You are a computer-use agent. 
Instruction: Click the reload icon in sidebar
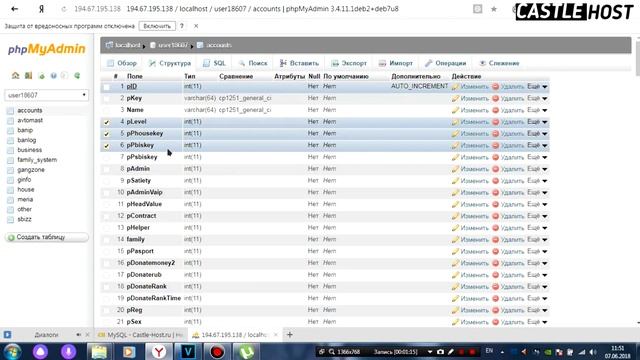[x=77, y=76]
